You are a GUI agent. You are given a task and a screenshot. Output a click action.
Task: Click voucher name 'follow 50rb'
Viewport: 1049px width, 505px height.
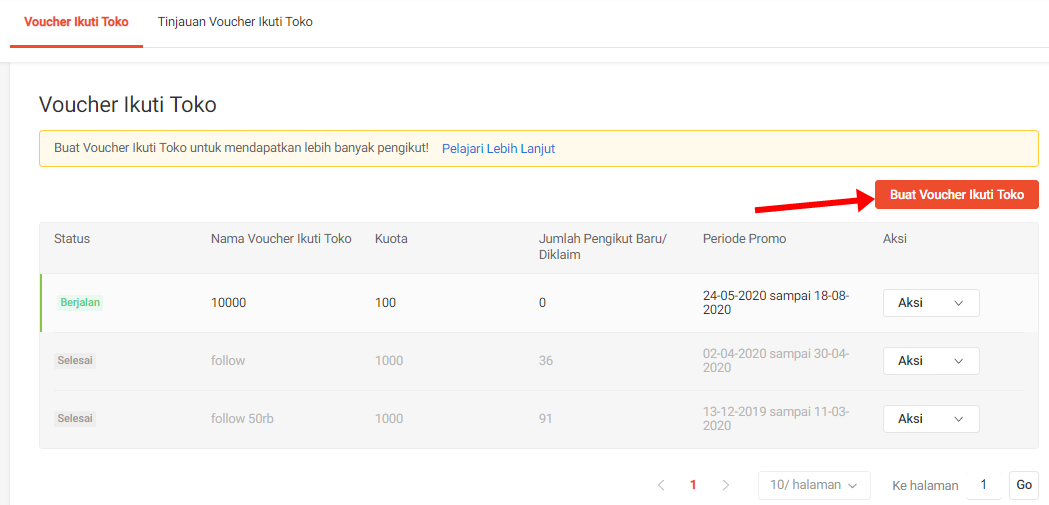coord(242,419)
